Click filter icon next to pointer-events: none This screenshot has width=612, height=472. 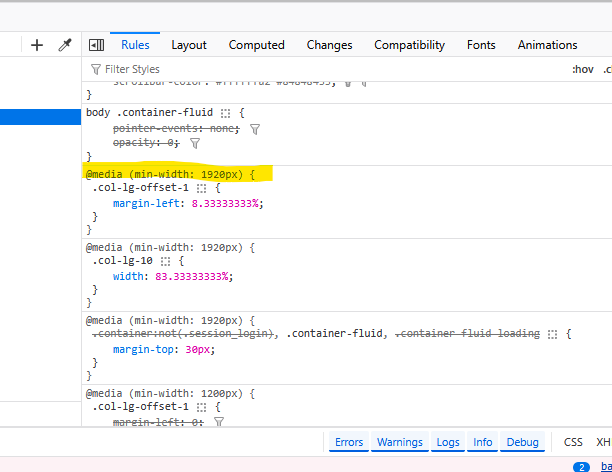pos(255,129)
